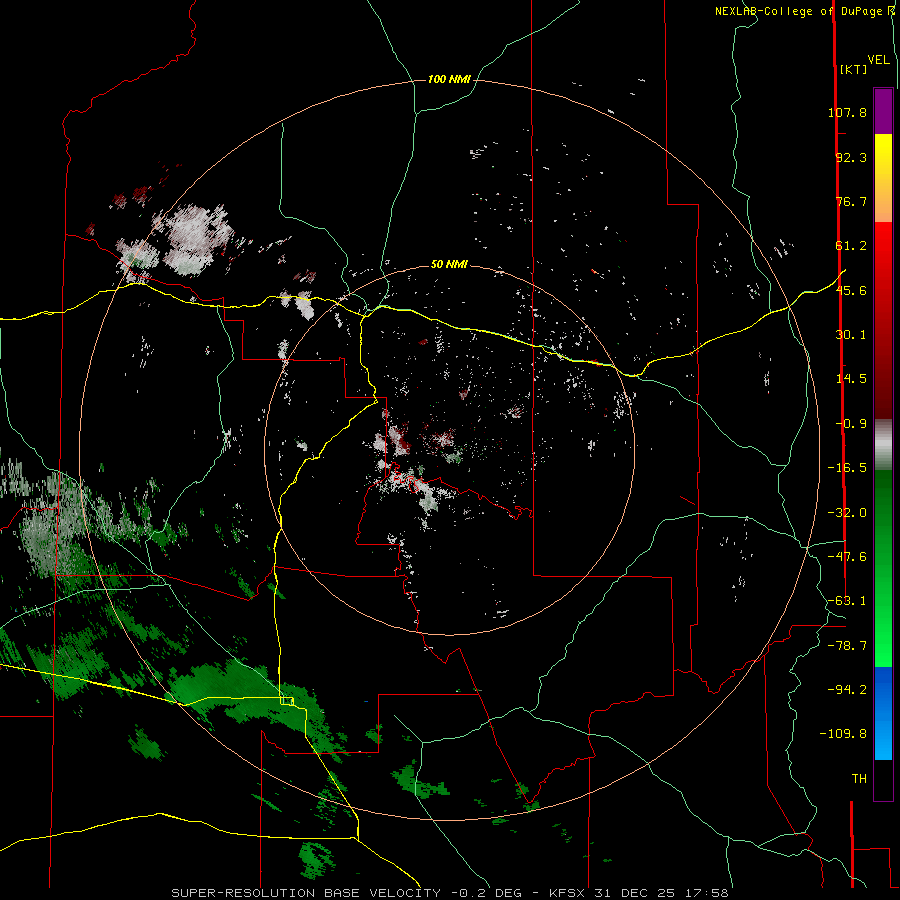Select the 107.8 velocity scale value
This screenshot has width=900, height=900.
click(x=847, y=112)
